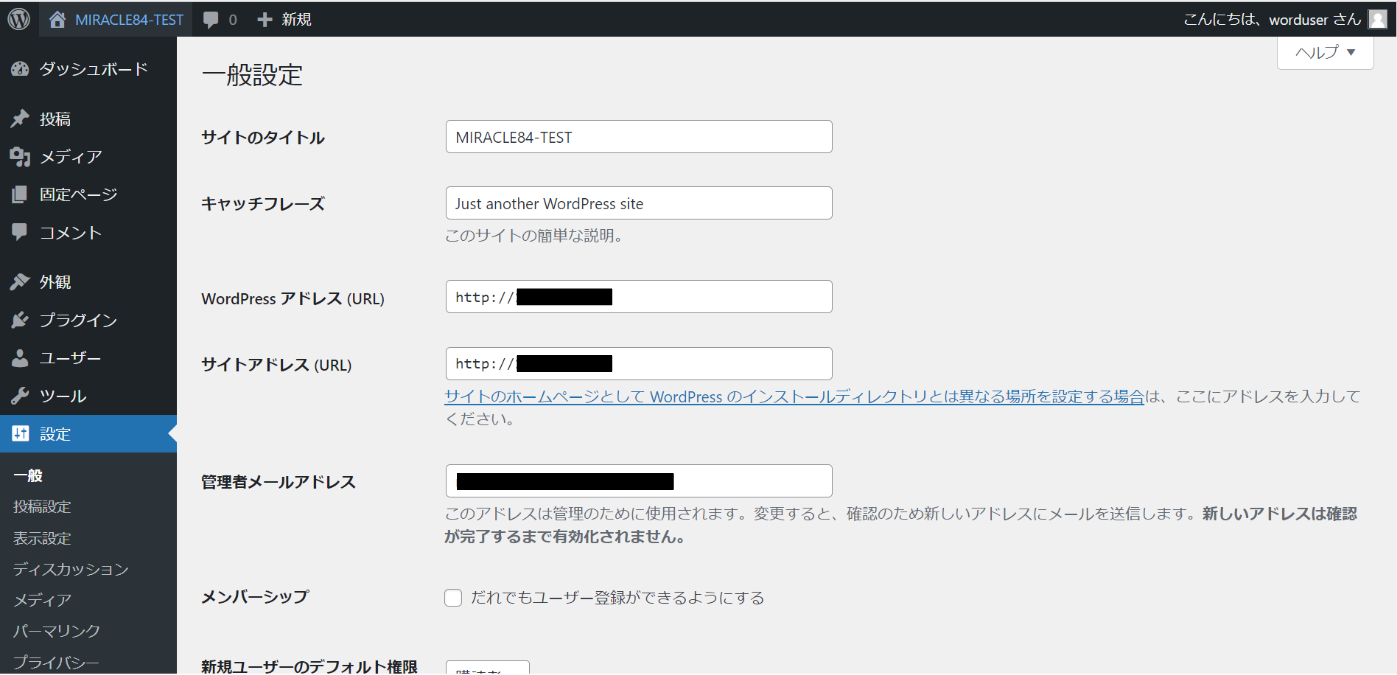
Task: Click the このサイトの簡単な説明。 text
Action: coord(534,237)
